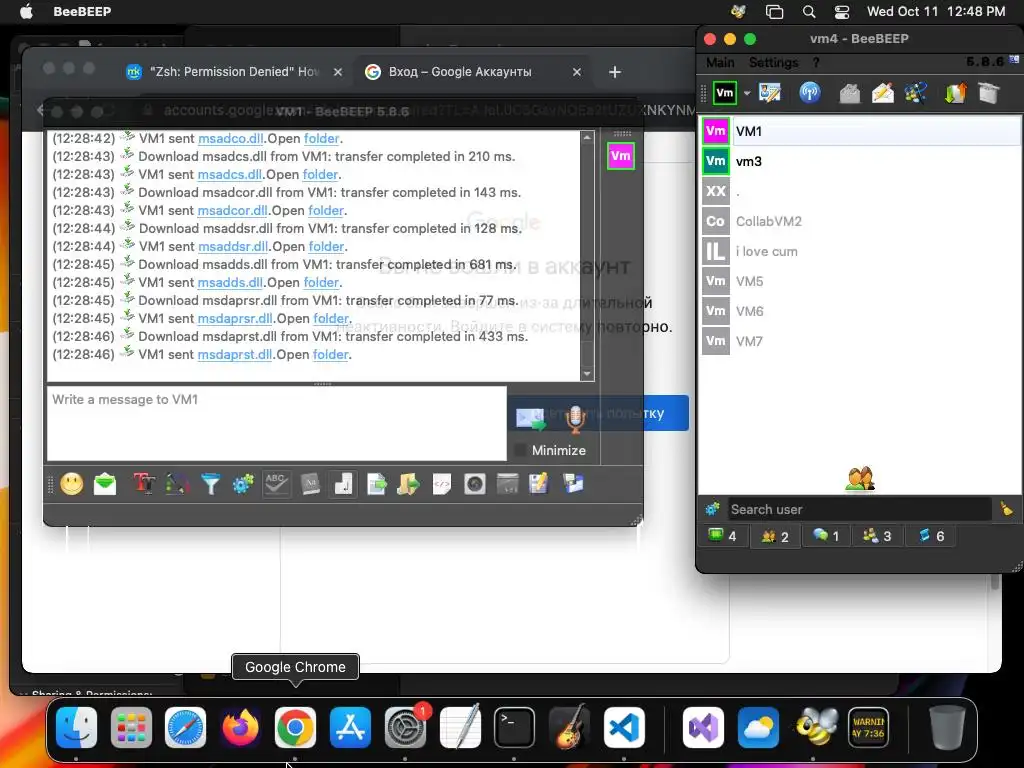This screenshot has height=768, width=1024.
Task: Open Terminal from the Dock
Action: click(514, 728)
